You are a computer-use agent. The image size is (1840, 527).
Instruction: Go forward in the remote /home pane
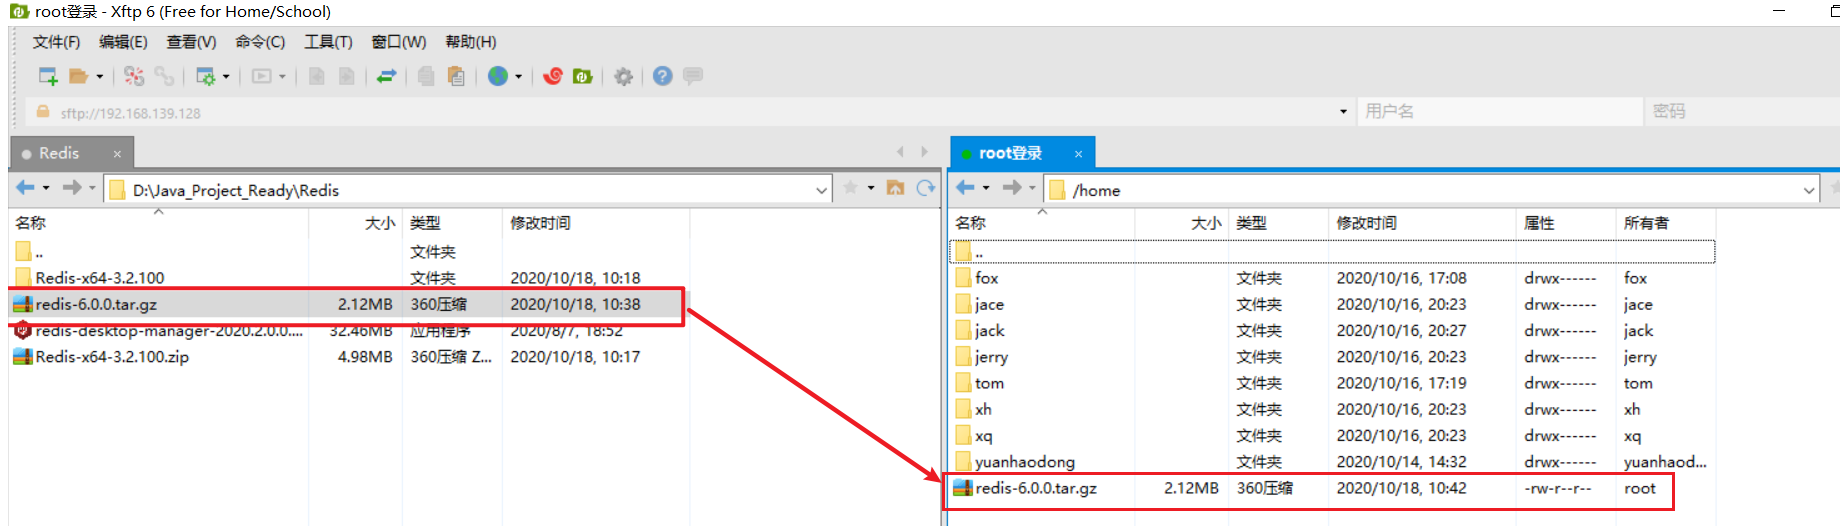point(1012,188)
